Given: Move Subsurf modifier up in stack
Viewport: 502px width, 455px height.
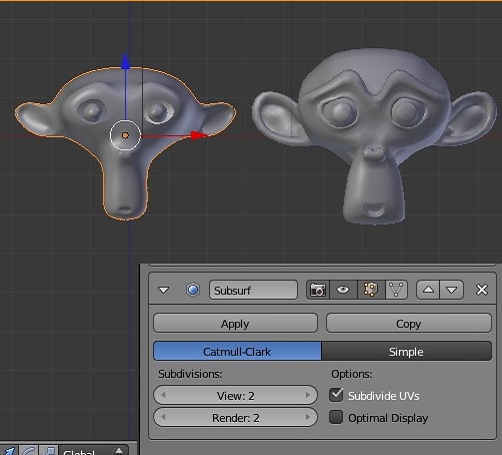Looking at the screenshot, I should pos(428,290).
